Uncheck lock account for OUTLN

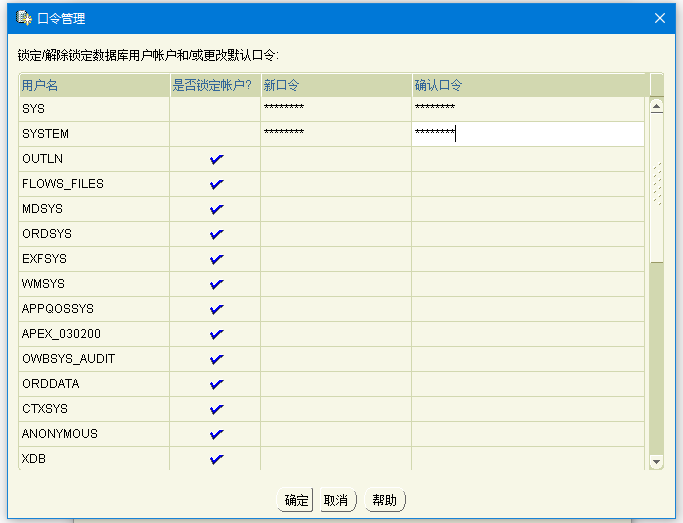(216, 159)
